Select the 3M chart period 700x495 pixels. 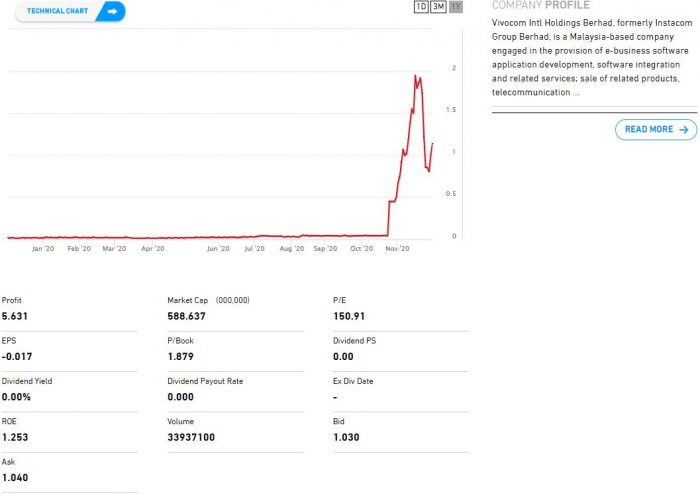click(438, 7)
